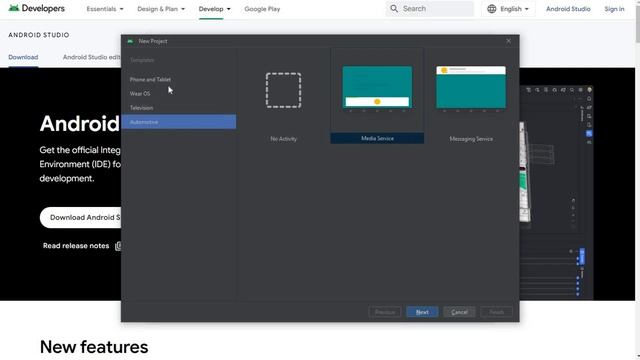Viewport: 640px width, 360px height.
Task: Click the Sign in link
Action: click(614, 9)
